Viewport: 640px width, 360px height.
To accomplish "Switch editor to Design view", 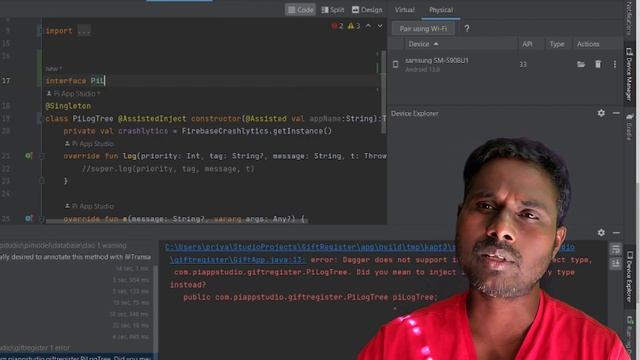I will click(367, 10).
